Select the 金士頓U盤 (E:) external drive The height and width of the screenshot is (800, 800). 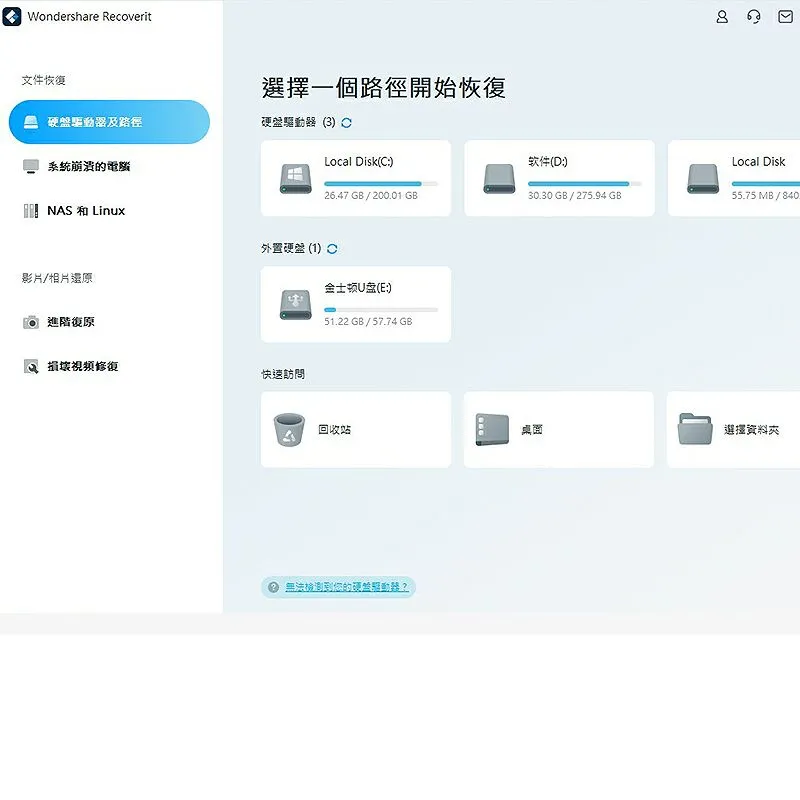point(355,304)
